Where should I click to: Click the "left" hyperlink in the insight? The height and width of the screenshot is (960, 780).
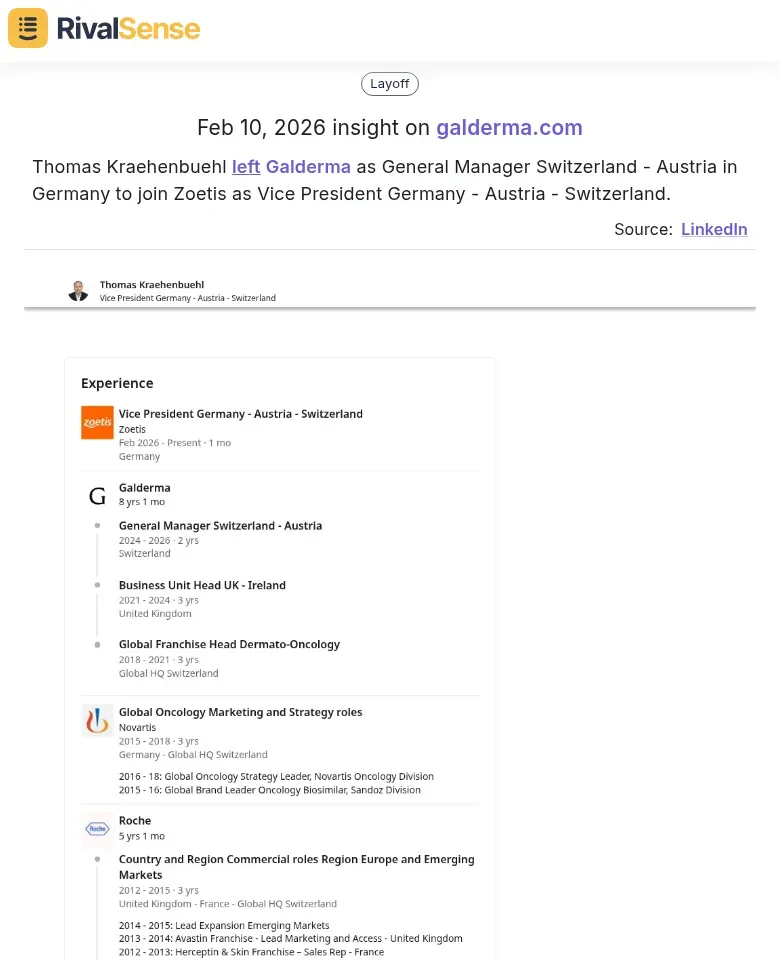point(246,167)
